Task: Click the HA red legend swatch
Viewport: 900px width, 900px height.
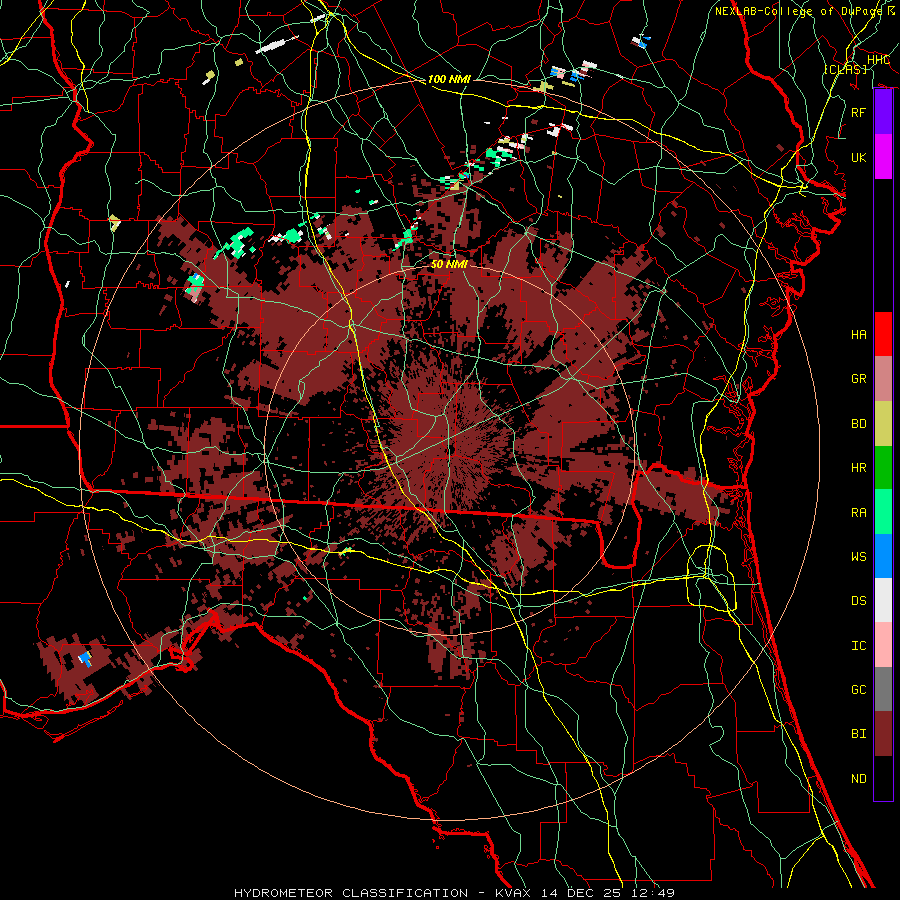Action: click(883, 334)
